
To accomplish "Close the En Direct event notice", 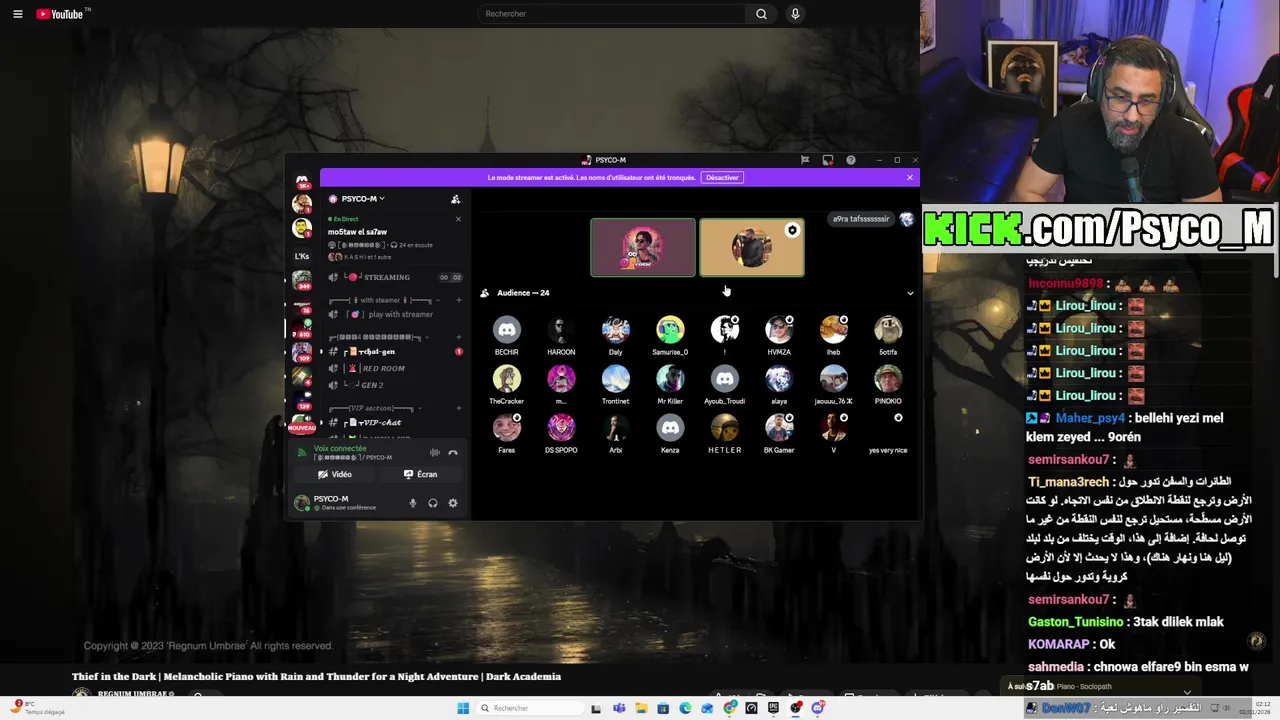I will [x=458, y=219].
